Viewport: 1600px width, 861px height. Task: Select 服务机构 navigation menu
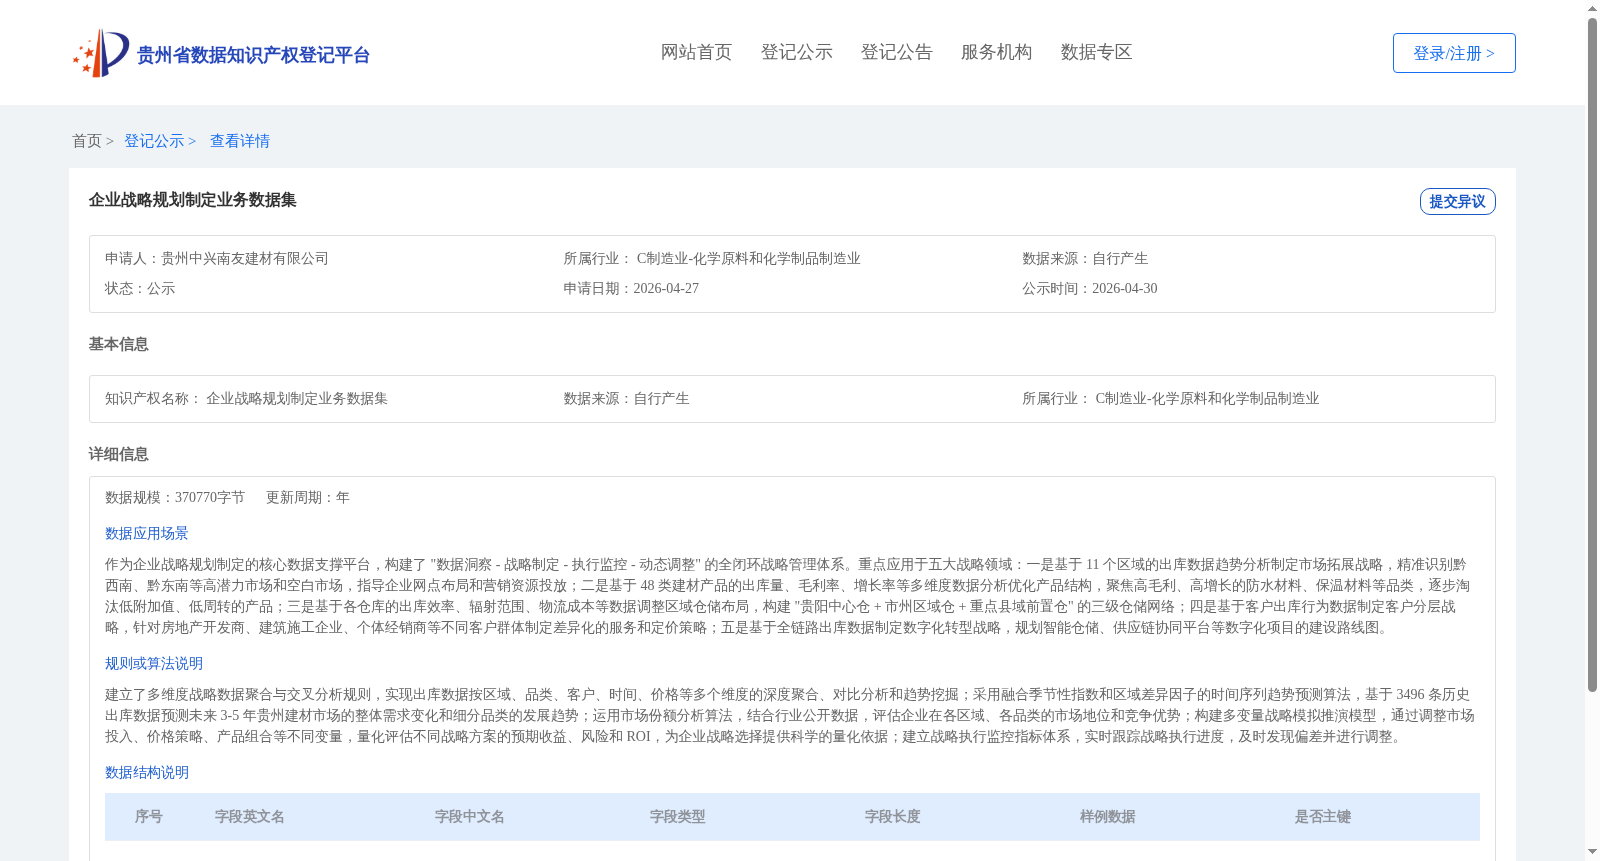(x=996, y=52)
